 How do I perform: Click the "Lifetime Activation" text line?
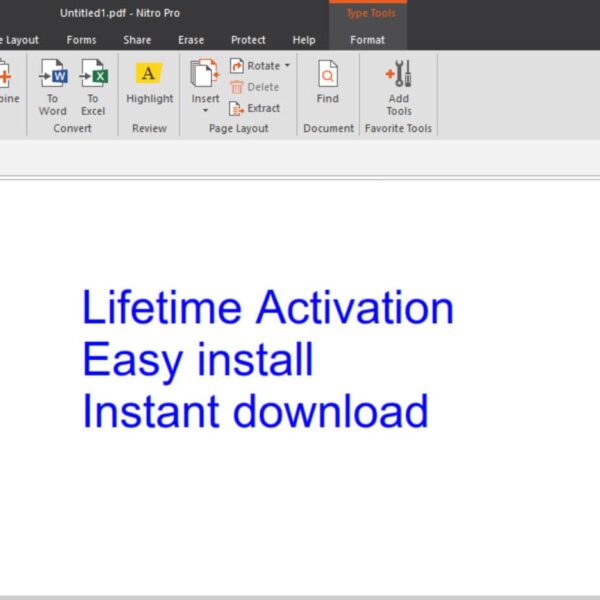click(x=267, y=308)
